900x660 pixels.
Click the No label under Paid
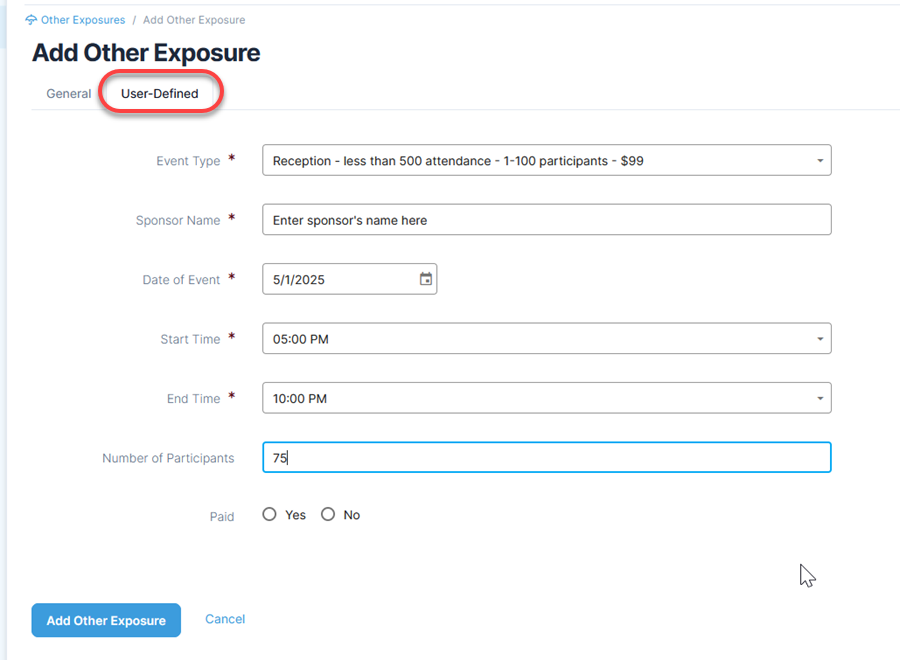tap(352, 515)
